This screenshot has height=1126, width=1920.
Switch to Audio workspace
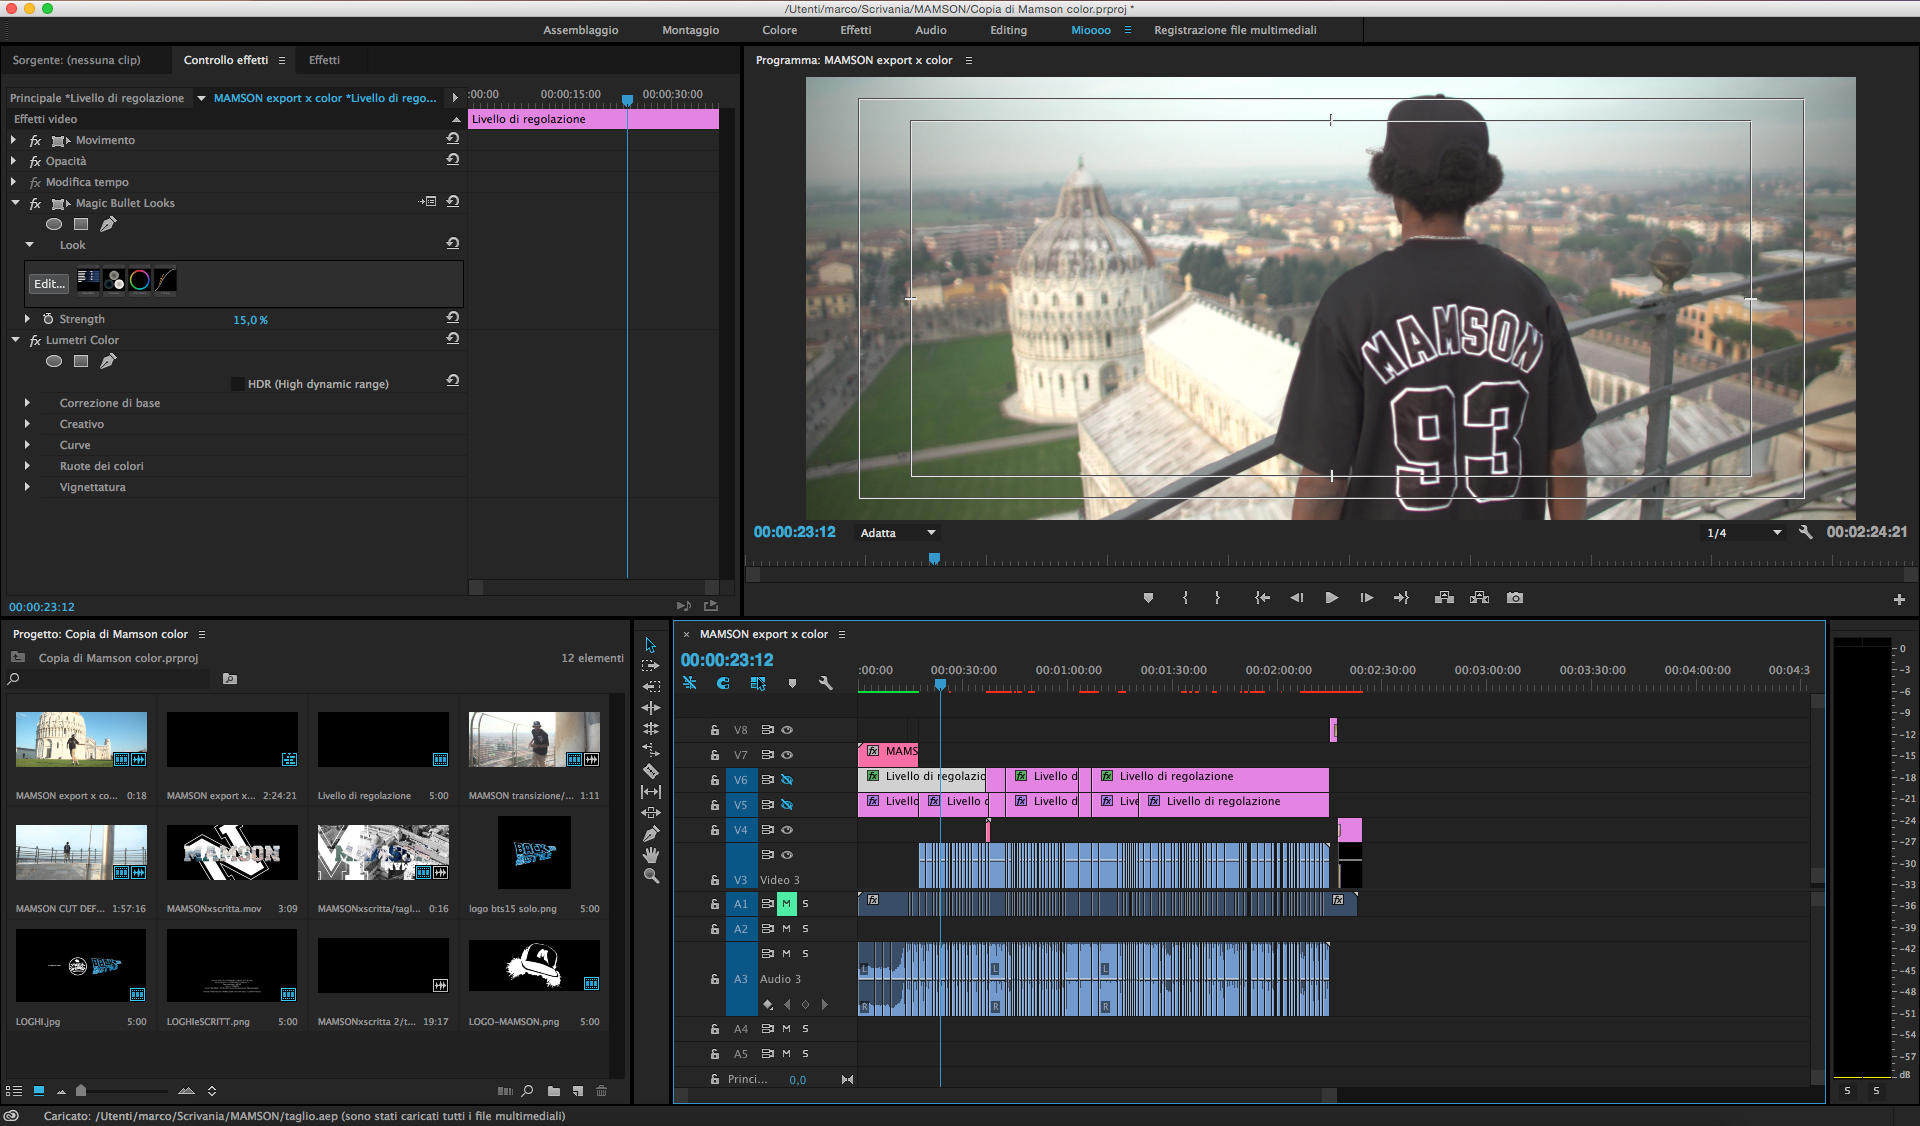pos(931,30)
